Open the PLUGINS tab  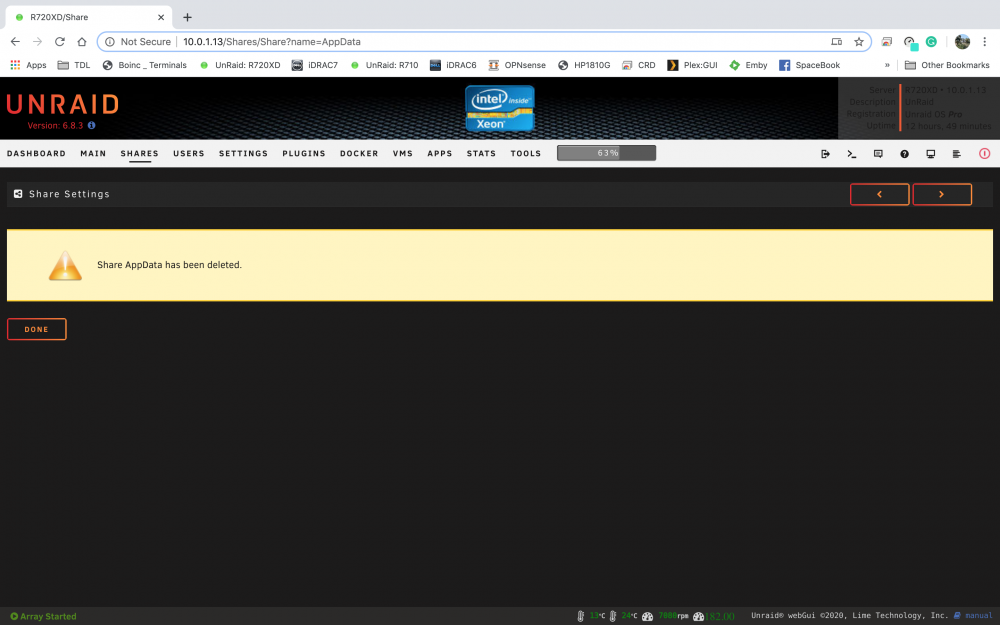pos(304,153)
